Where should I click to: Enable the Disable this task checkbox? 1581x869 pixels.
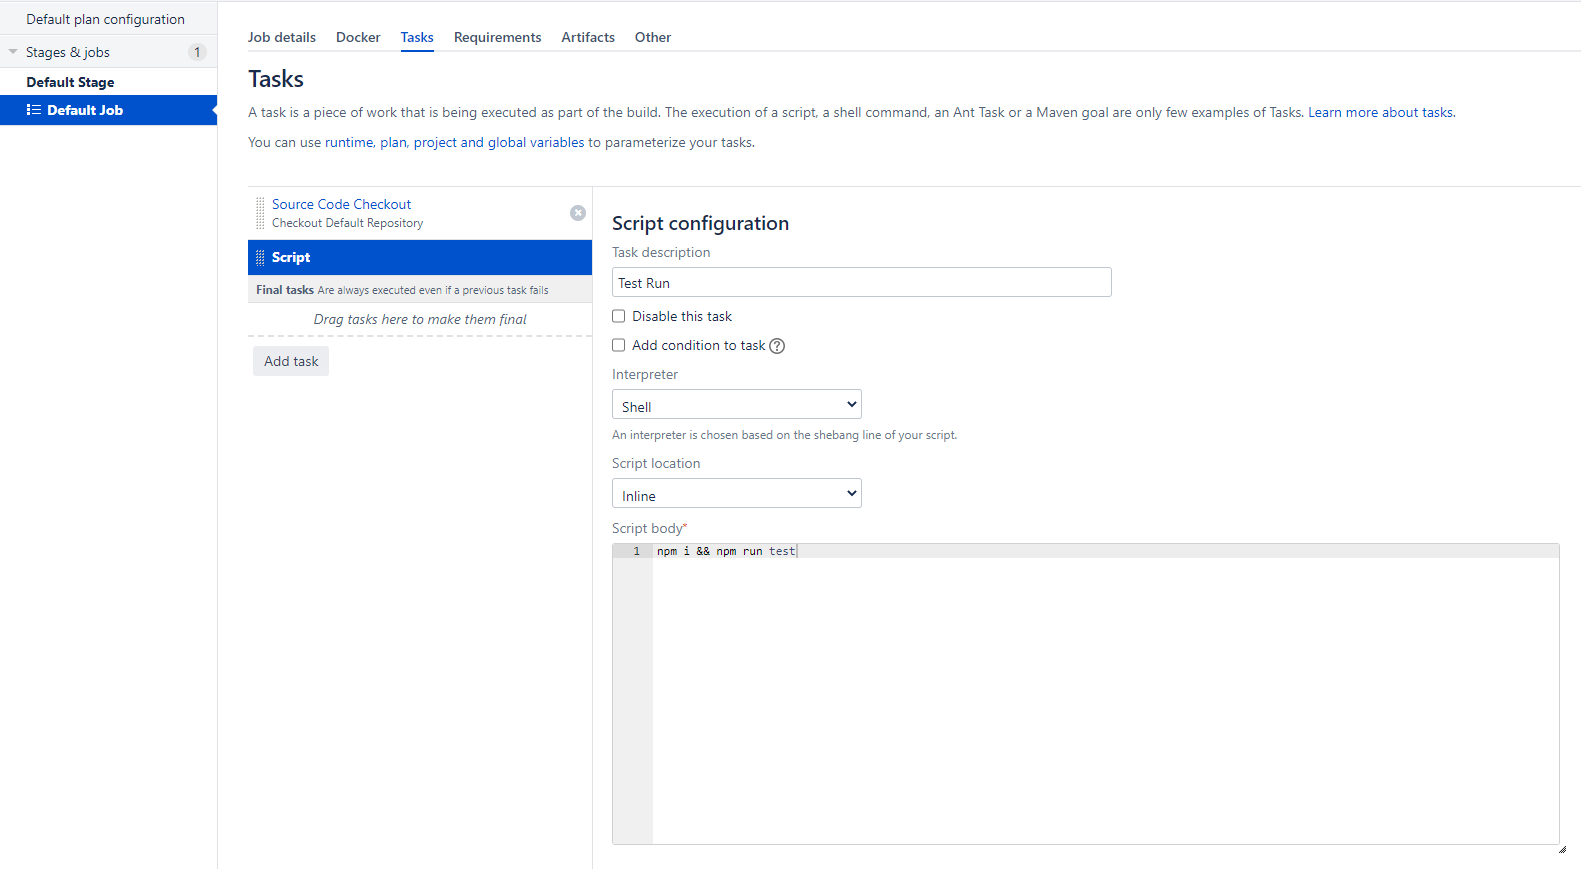coord(619,316)
